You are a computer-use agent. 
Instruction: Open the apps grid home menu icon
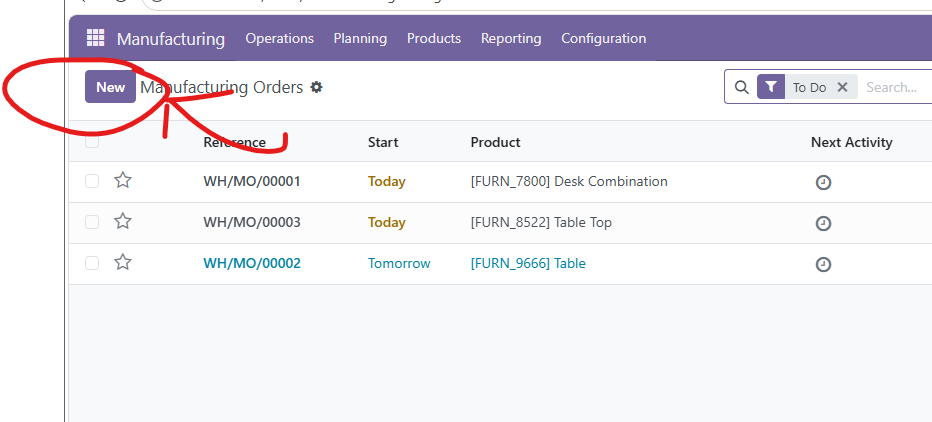[95, 39]
